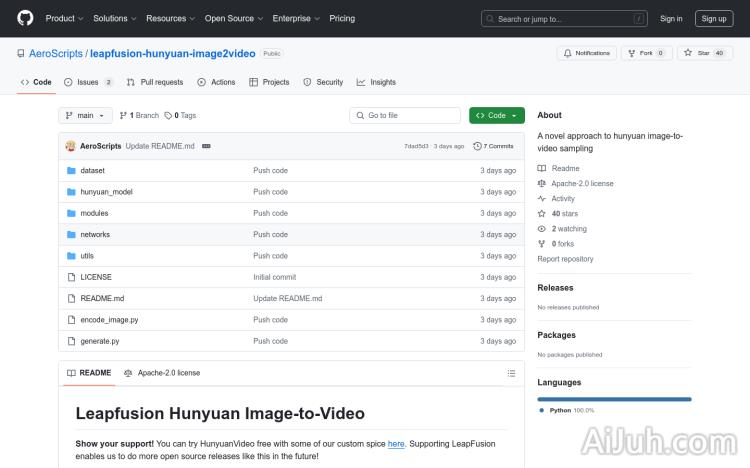
Task: Open the Resources dropdown menu
Action: point(170,18)
